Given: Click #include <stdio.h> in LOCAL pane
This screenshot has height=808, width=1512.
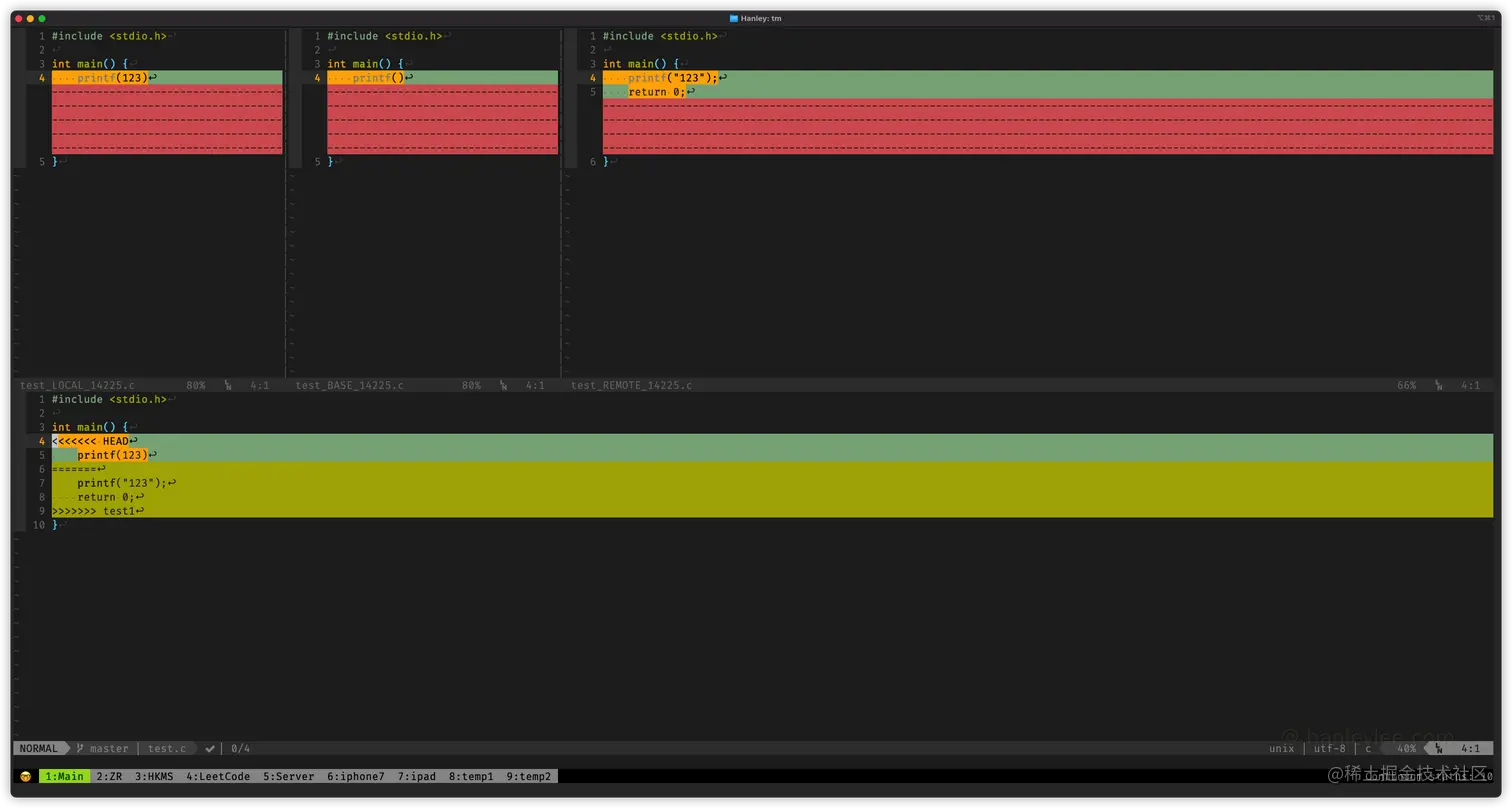Looking at the screenshot, I should tap(109, 36).
